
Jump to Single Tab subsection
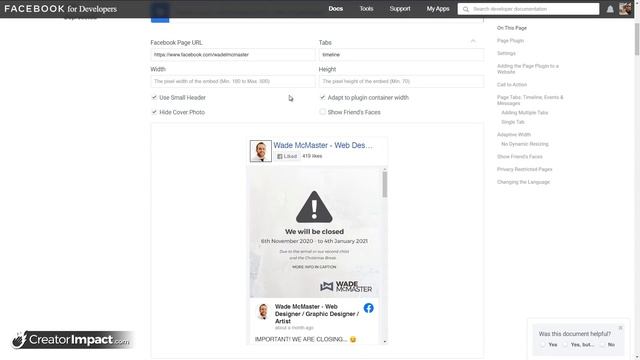(x=513, y=122)
